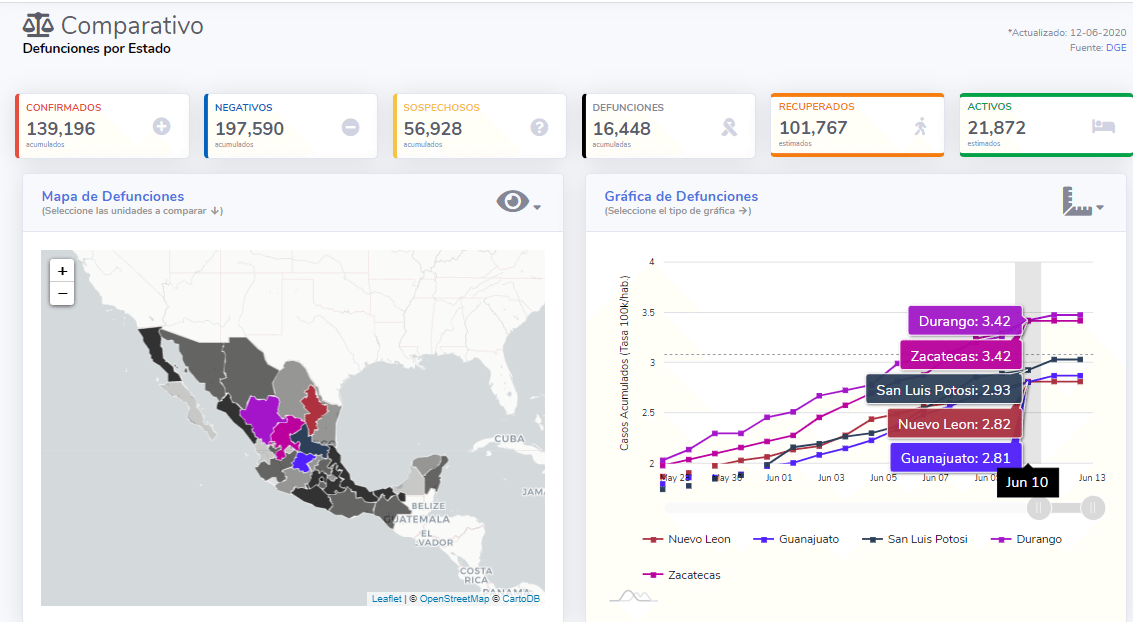Click the plus icon in Confirmados card
This screenshot has width=1133, height=622.
pos(161,127)
